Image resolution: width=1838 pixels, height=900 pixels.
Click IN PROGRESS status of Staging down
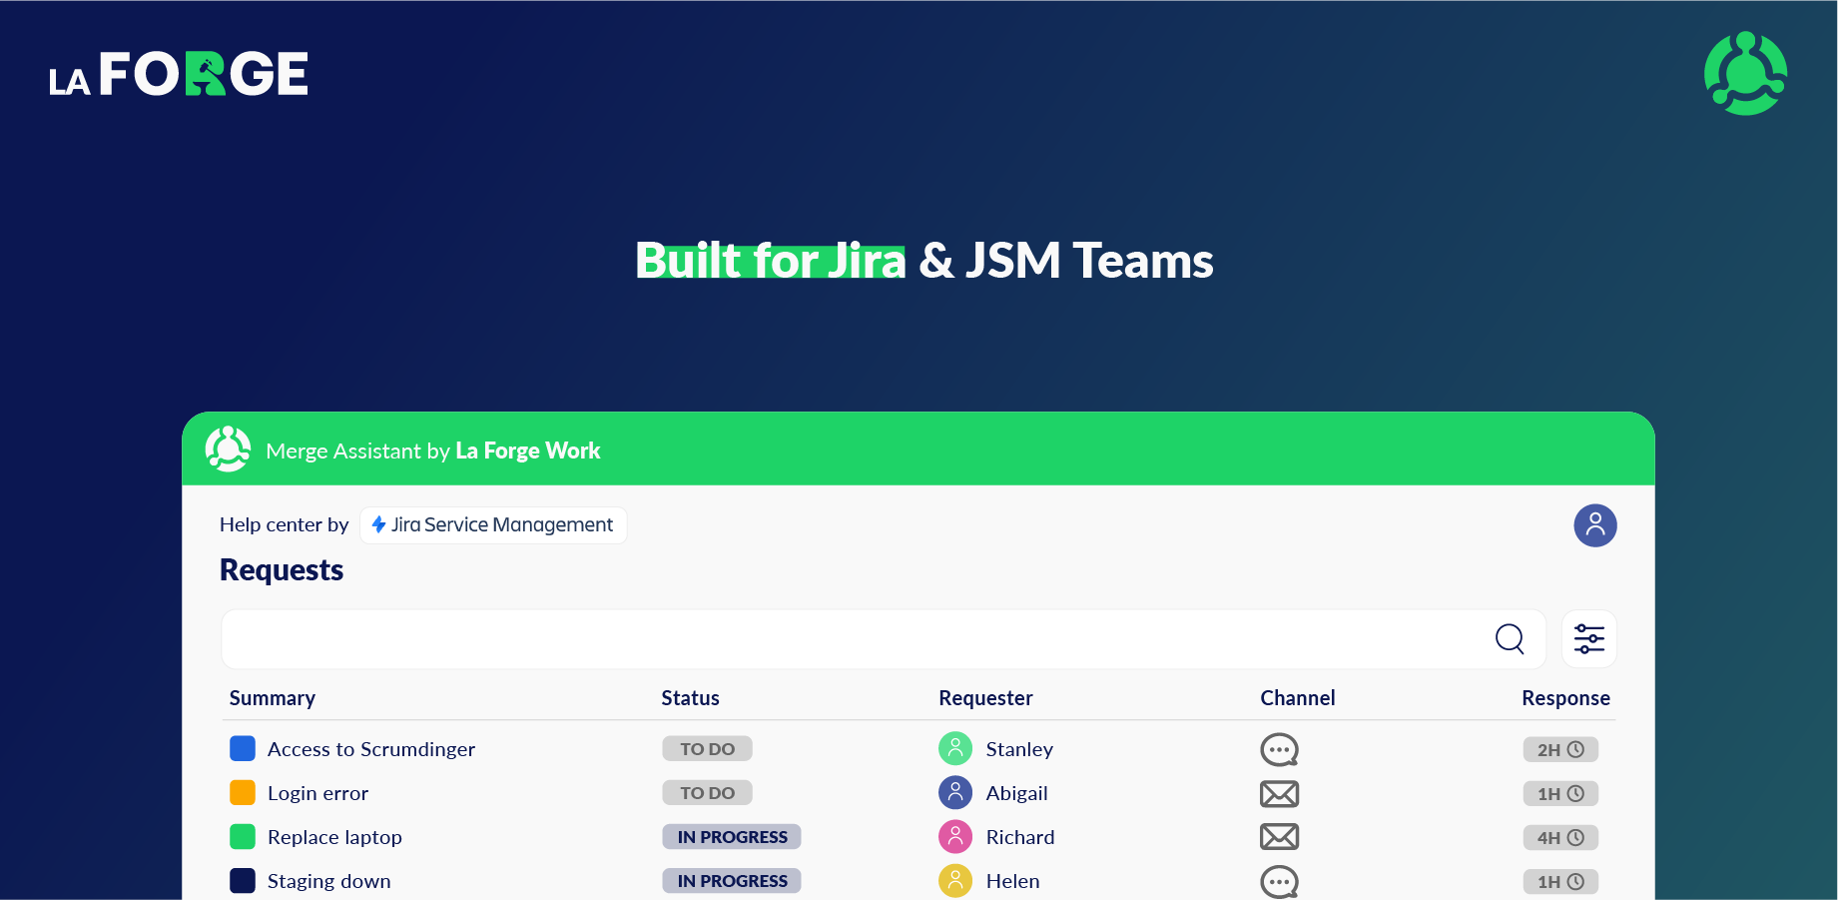(732, 881)
